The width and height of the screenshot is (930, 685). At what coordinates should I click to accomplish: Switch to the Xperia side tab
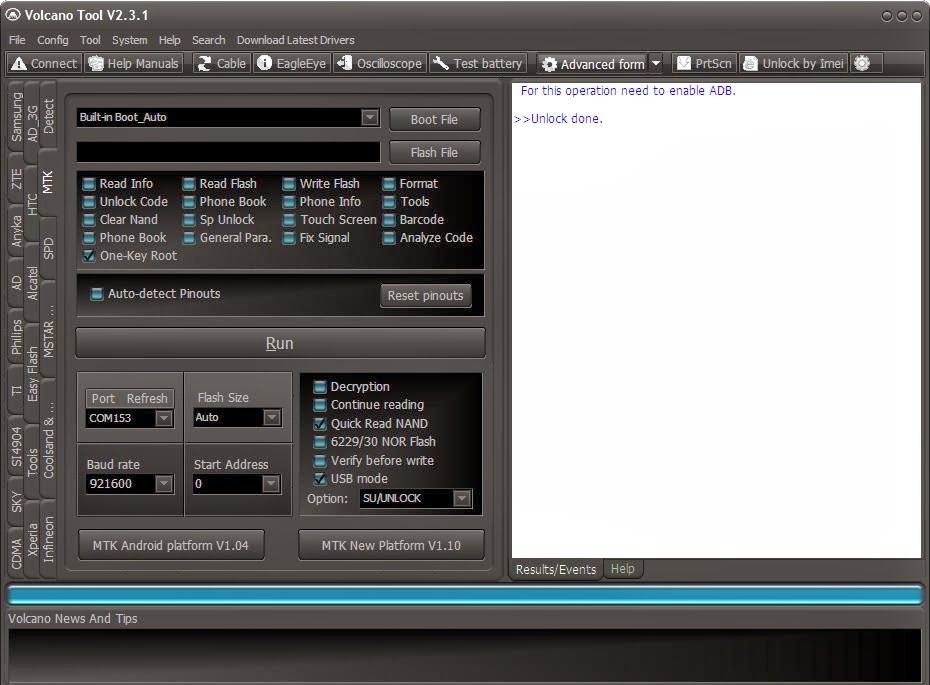point(33,540)
